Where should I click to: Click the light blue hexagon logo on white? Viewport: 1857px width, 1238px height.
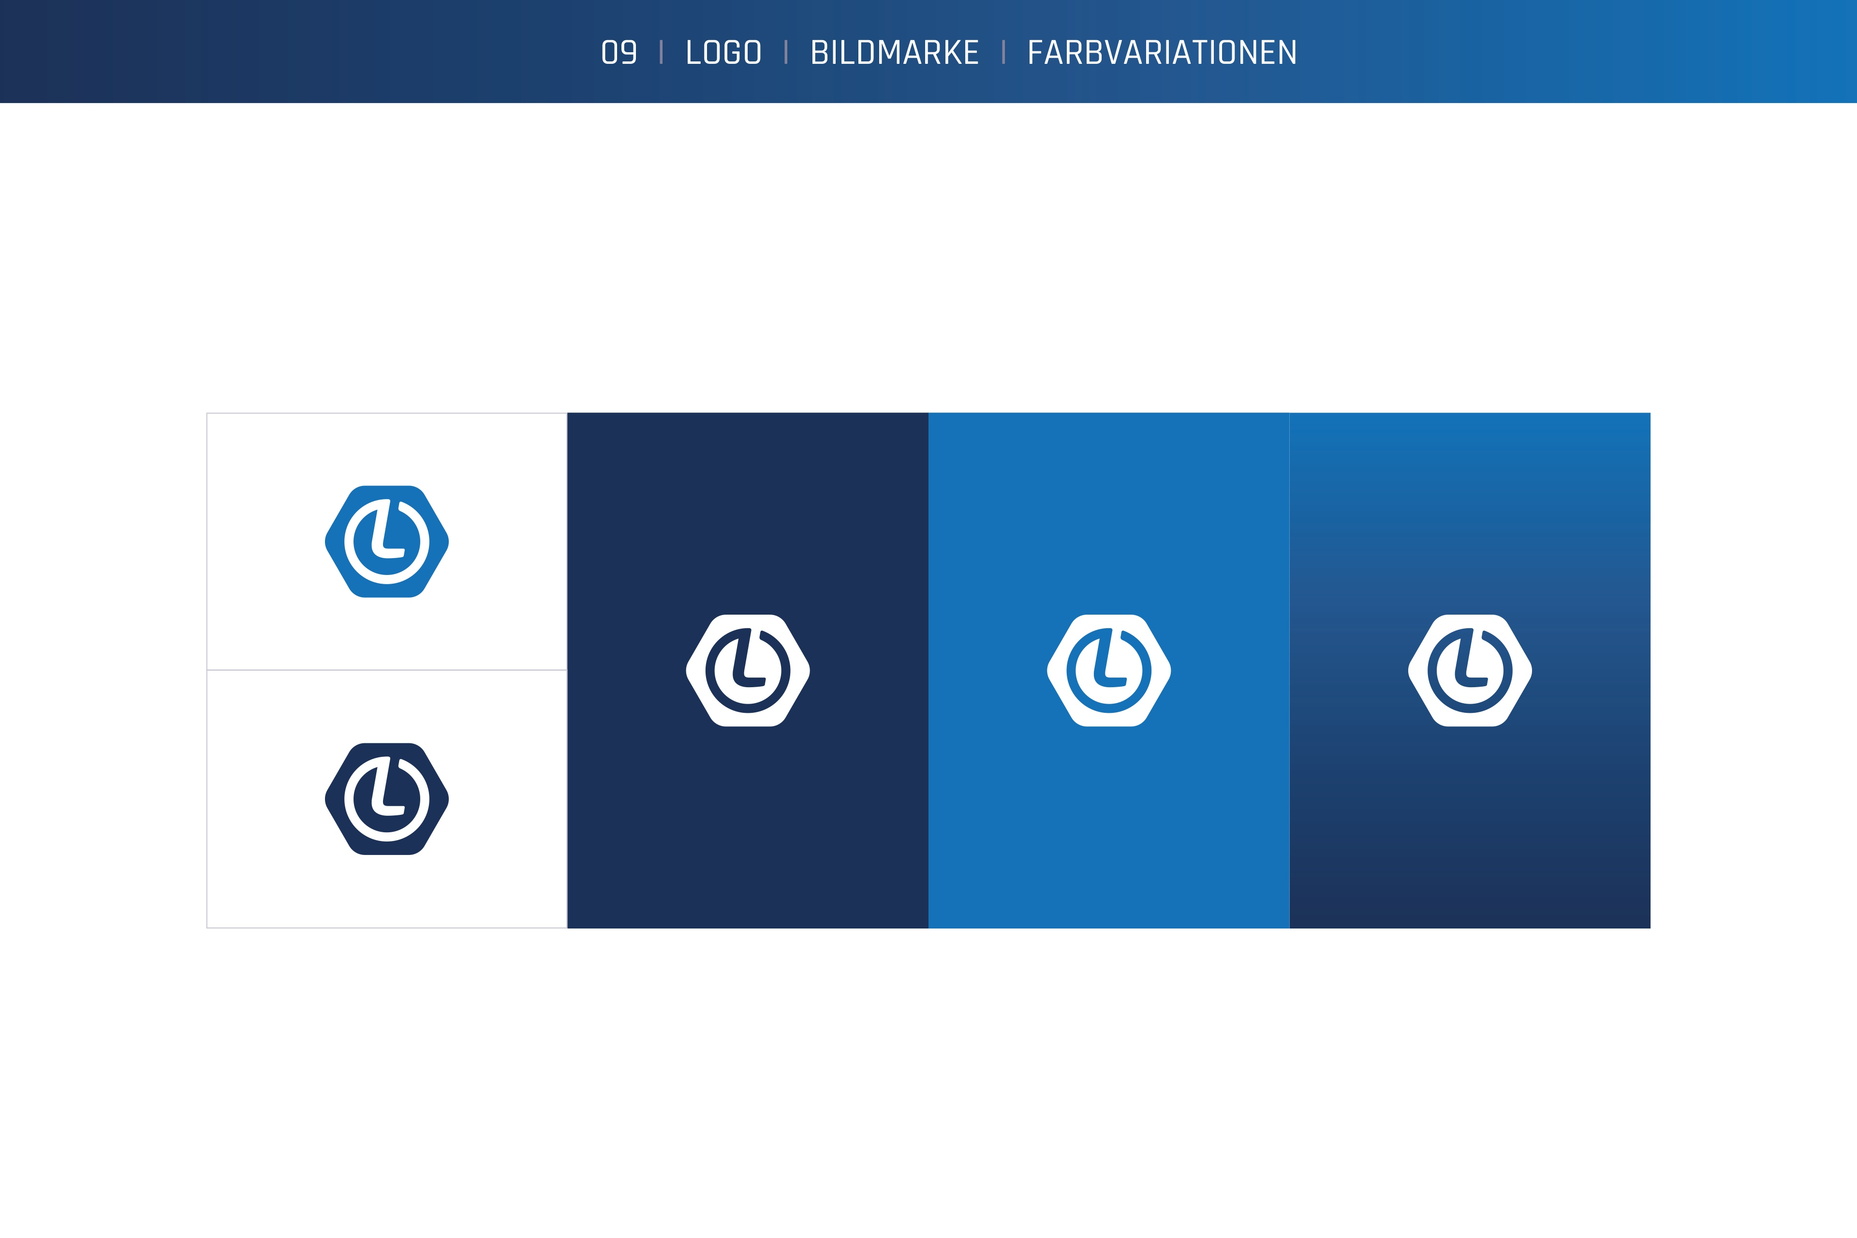click(x=387, y=542)
